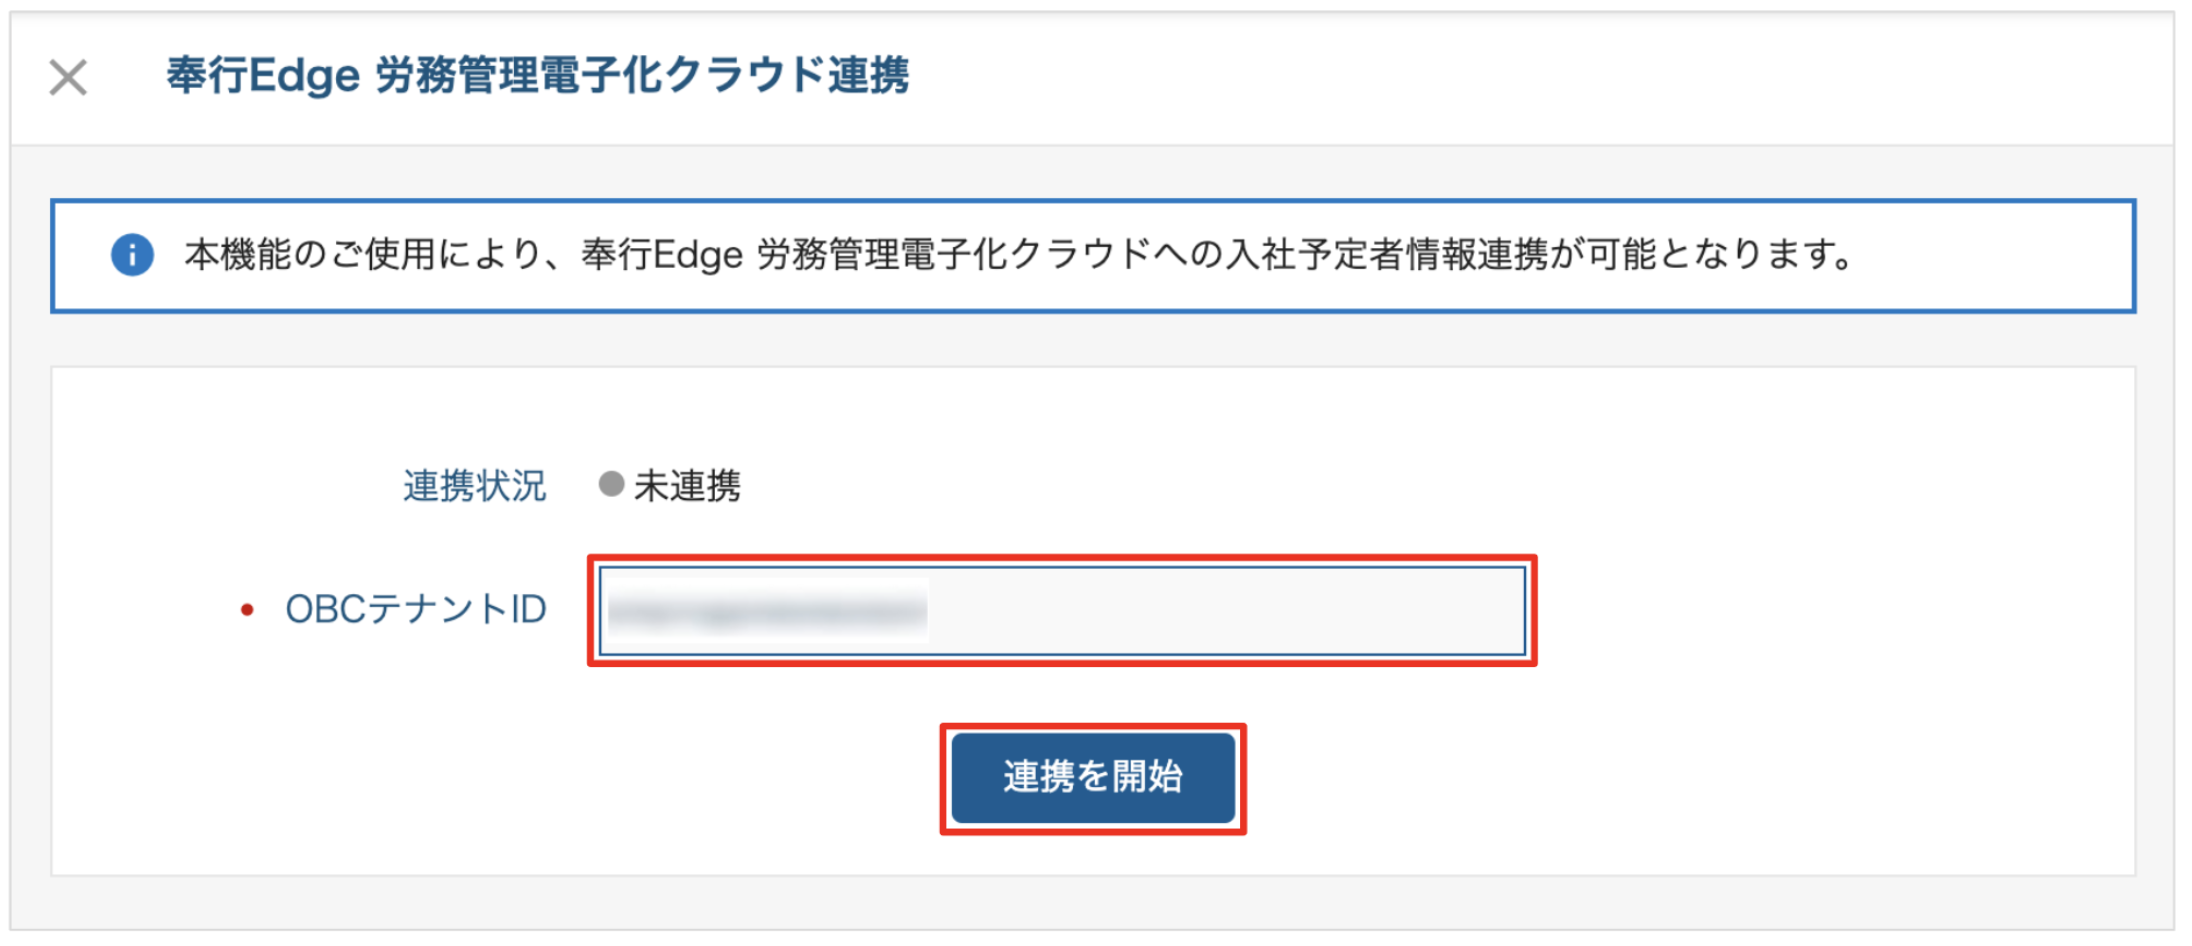
Task: Click the 奉行Edge 労務管理電子化クラウド連携 title
Action: point(538,76)
